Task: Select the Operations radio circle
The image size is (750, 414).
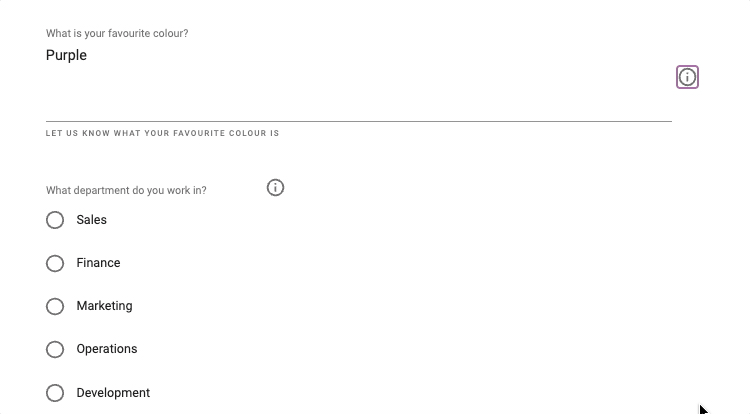Action: (x=55, y=349)
